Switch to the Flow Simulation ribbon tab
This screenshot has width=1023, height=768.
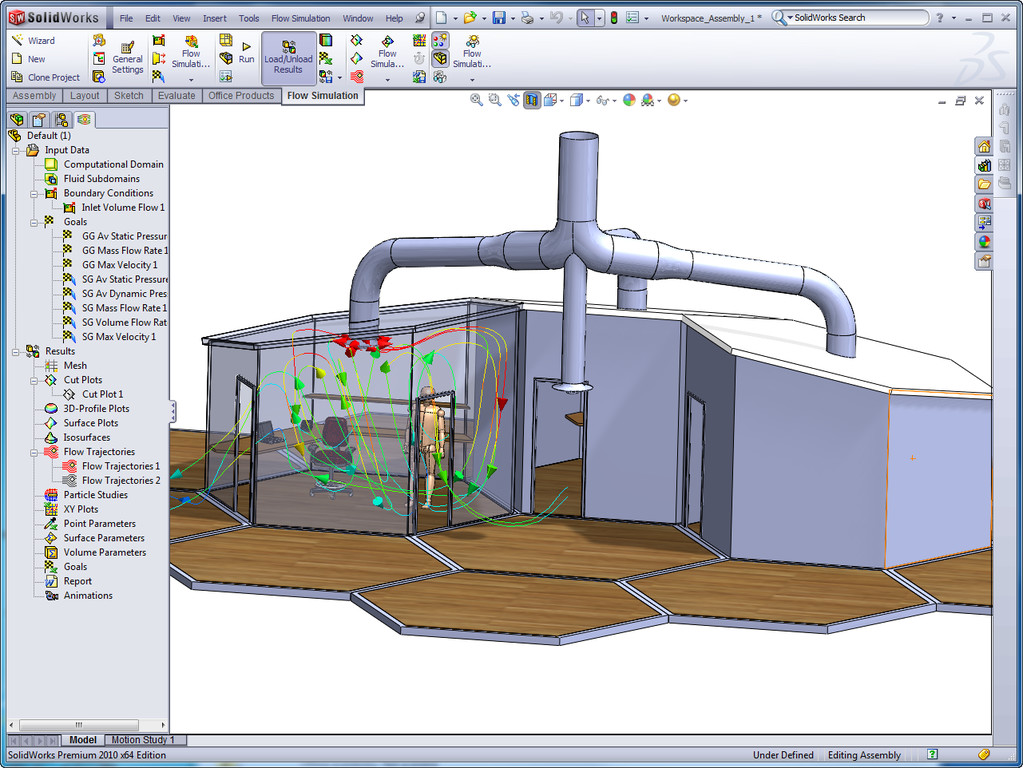pyautogui.click(x=322, y=96)
